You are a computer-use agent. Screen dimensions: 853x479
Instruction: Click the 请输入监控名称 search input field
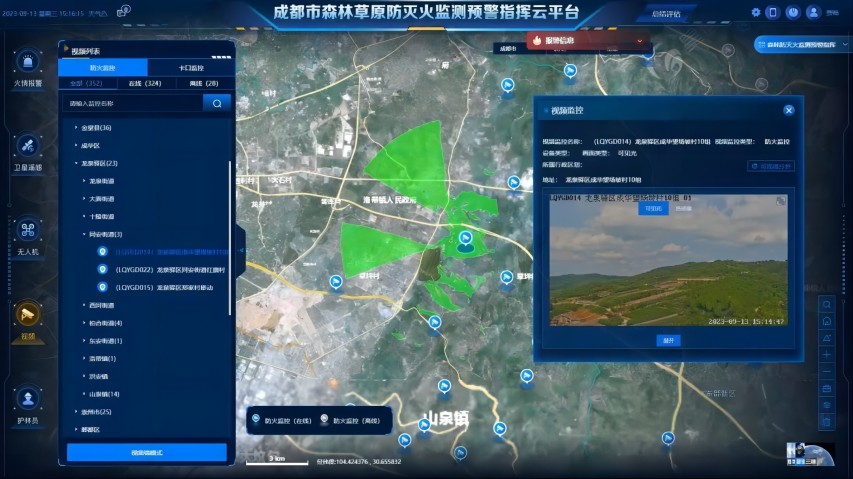coord(132,102)
